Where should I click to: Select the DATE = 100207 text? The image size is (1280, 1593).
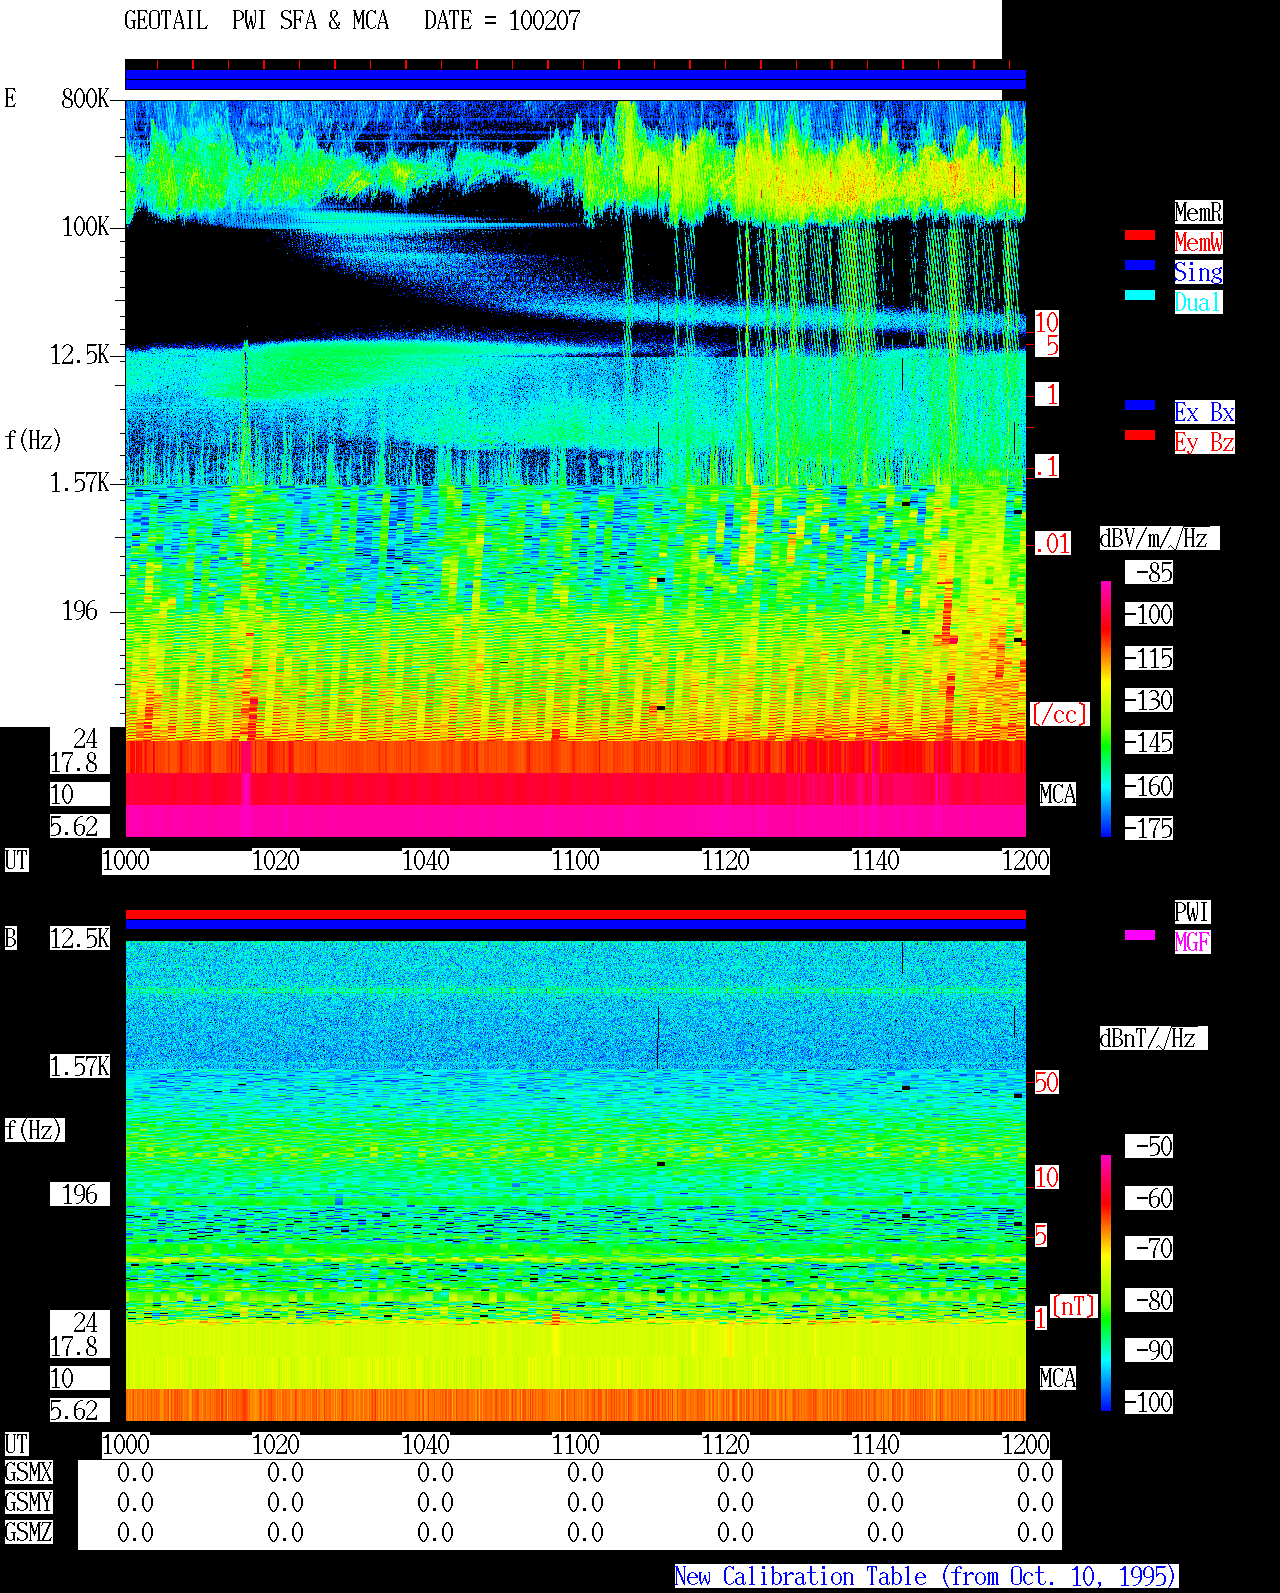tap(502, 21)
